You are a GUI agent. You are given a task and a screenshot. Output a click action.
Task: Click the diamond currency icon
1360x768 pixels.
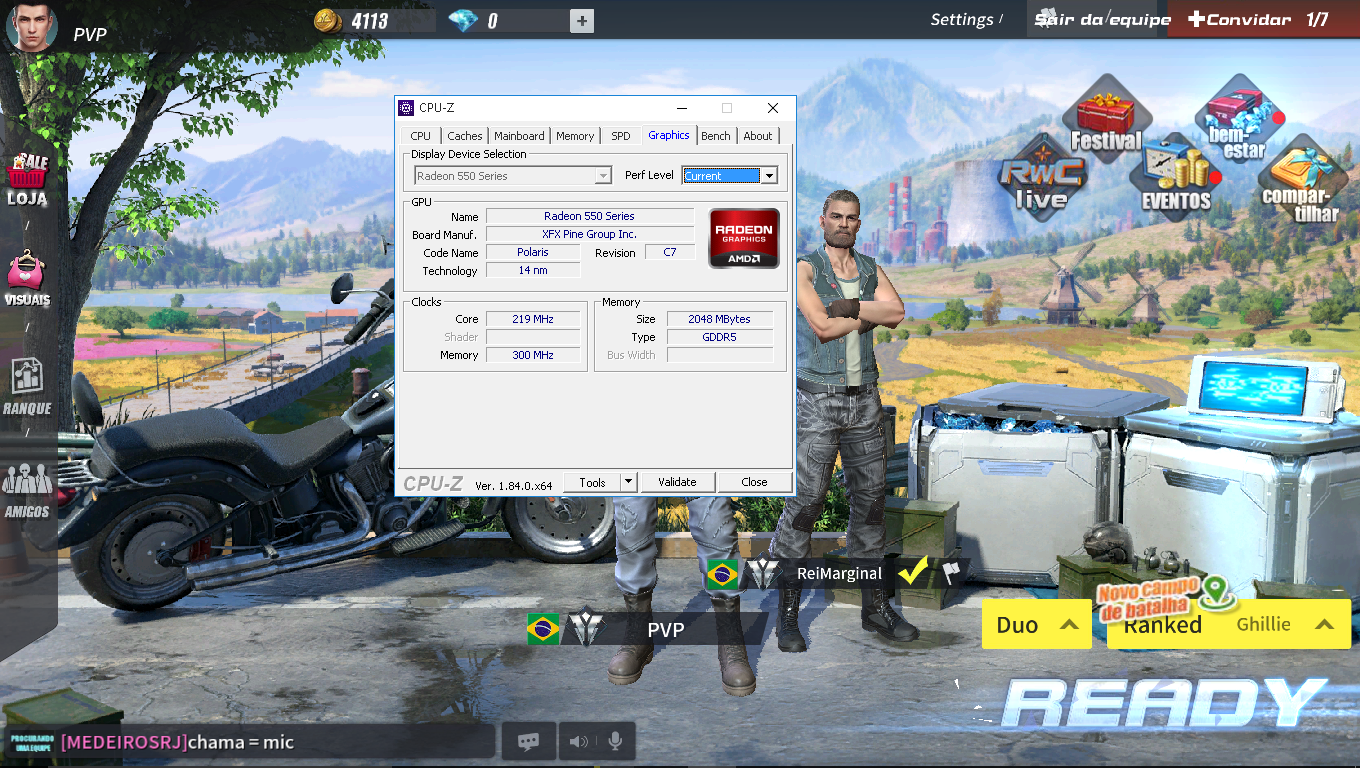pyautogui.click(x=463, y=20)
